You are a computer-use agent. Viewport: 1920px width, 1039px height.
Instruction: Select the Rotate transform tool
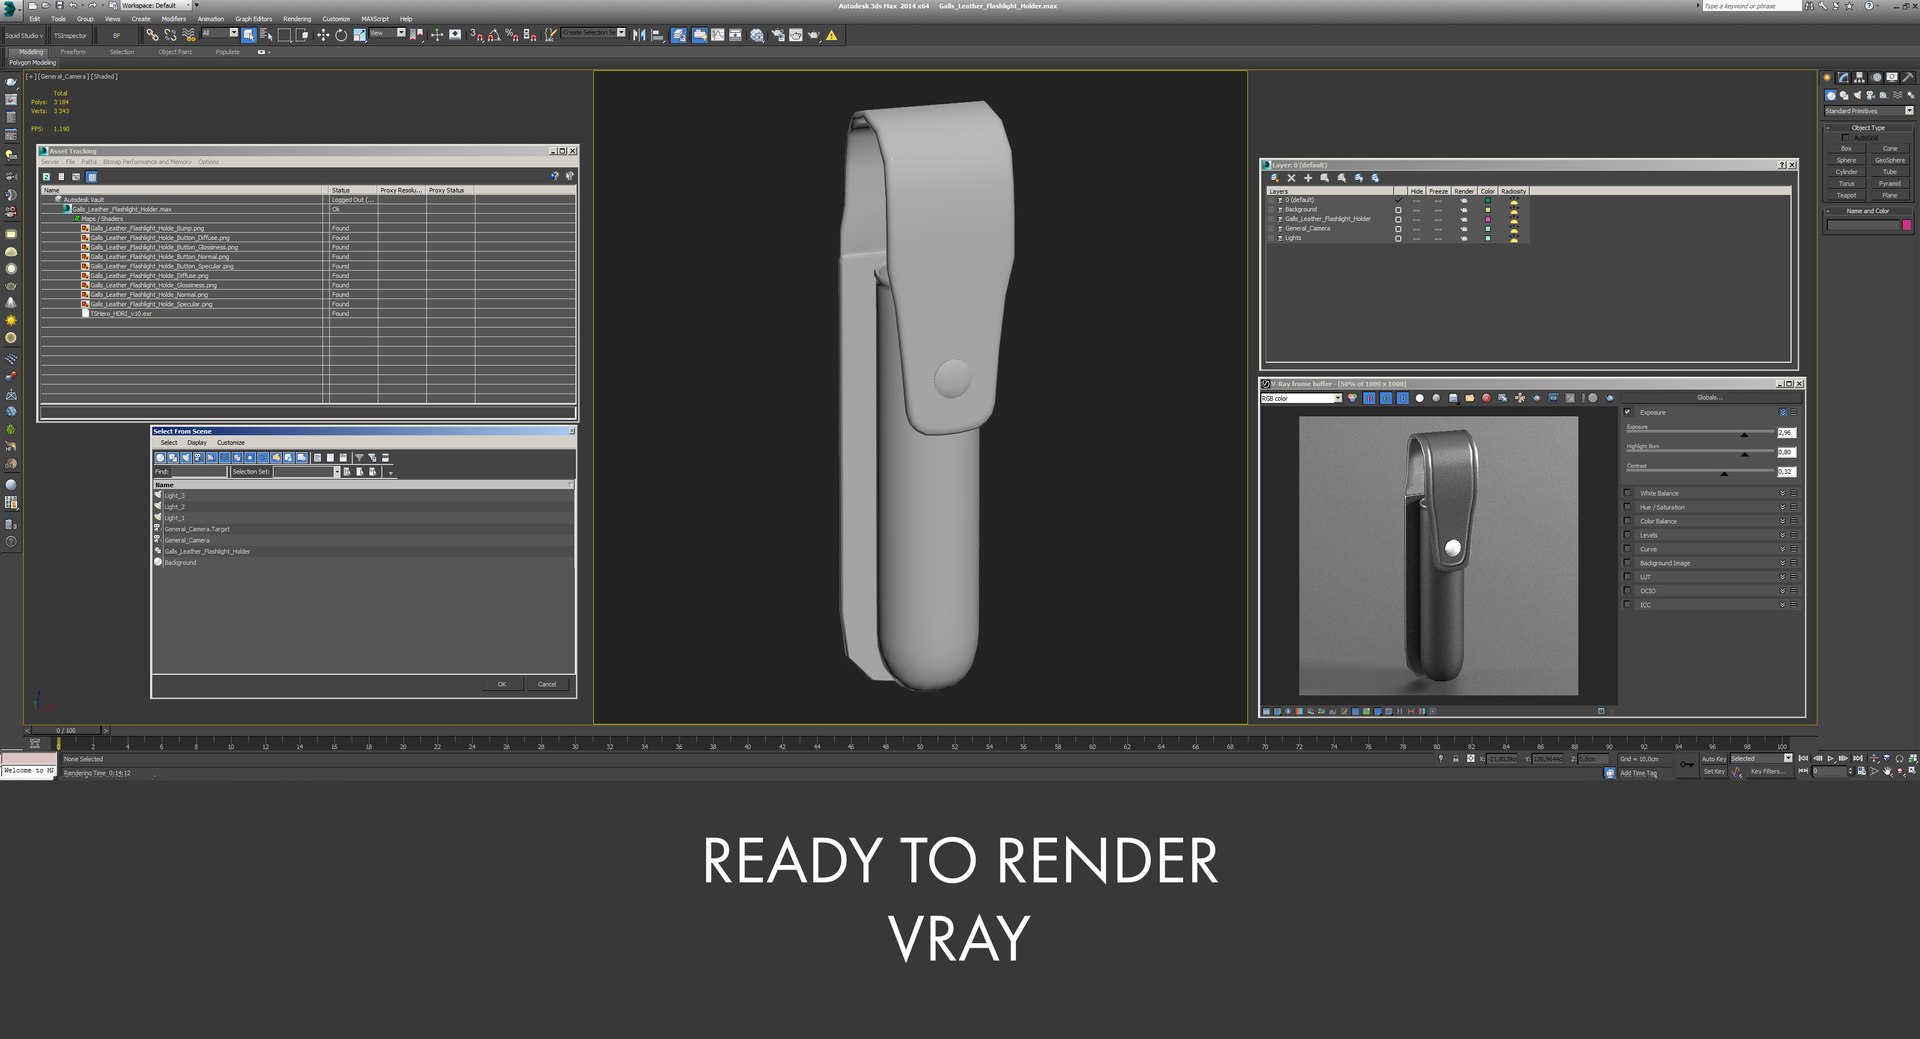click(341, 35)
